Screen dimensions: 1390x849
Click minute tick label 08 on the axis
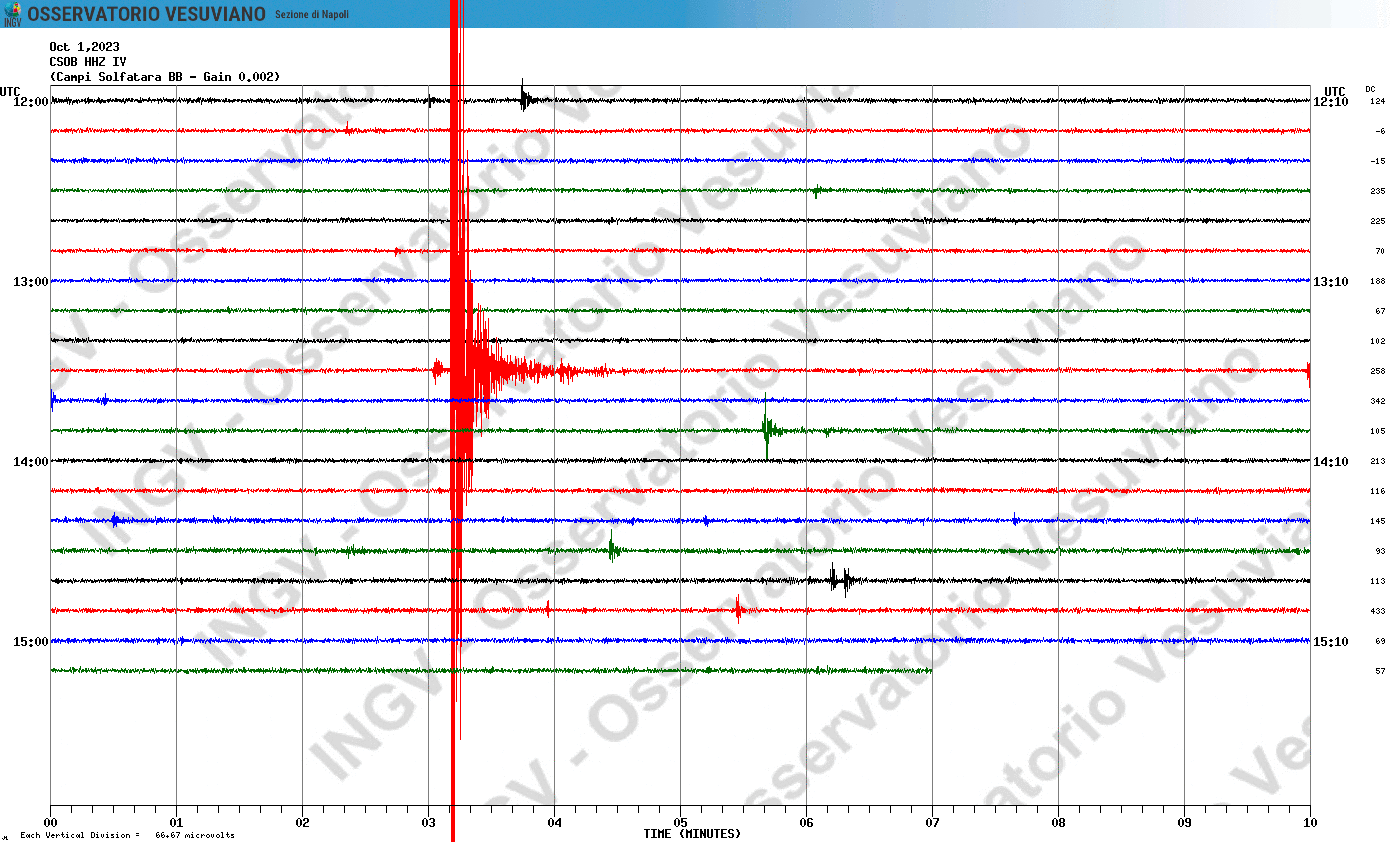pyautogui.click(x=1059, y=823)
